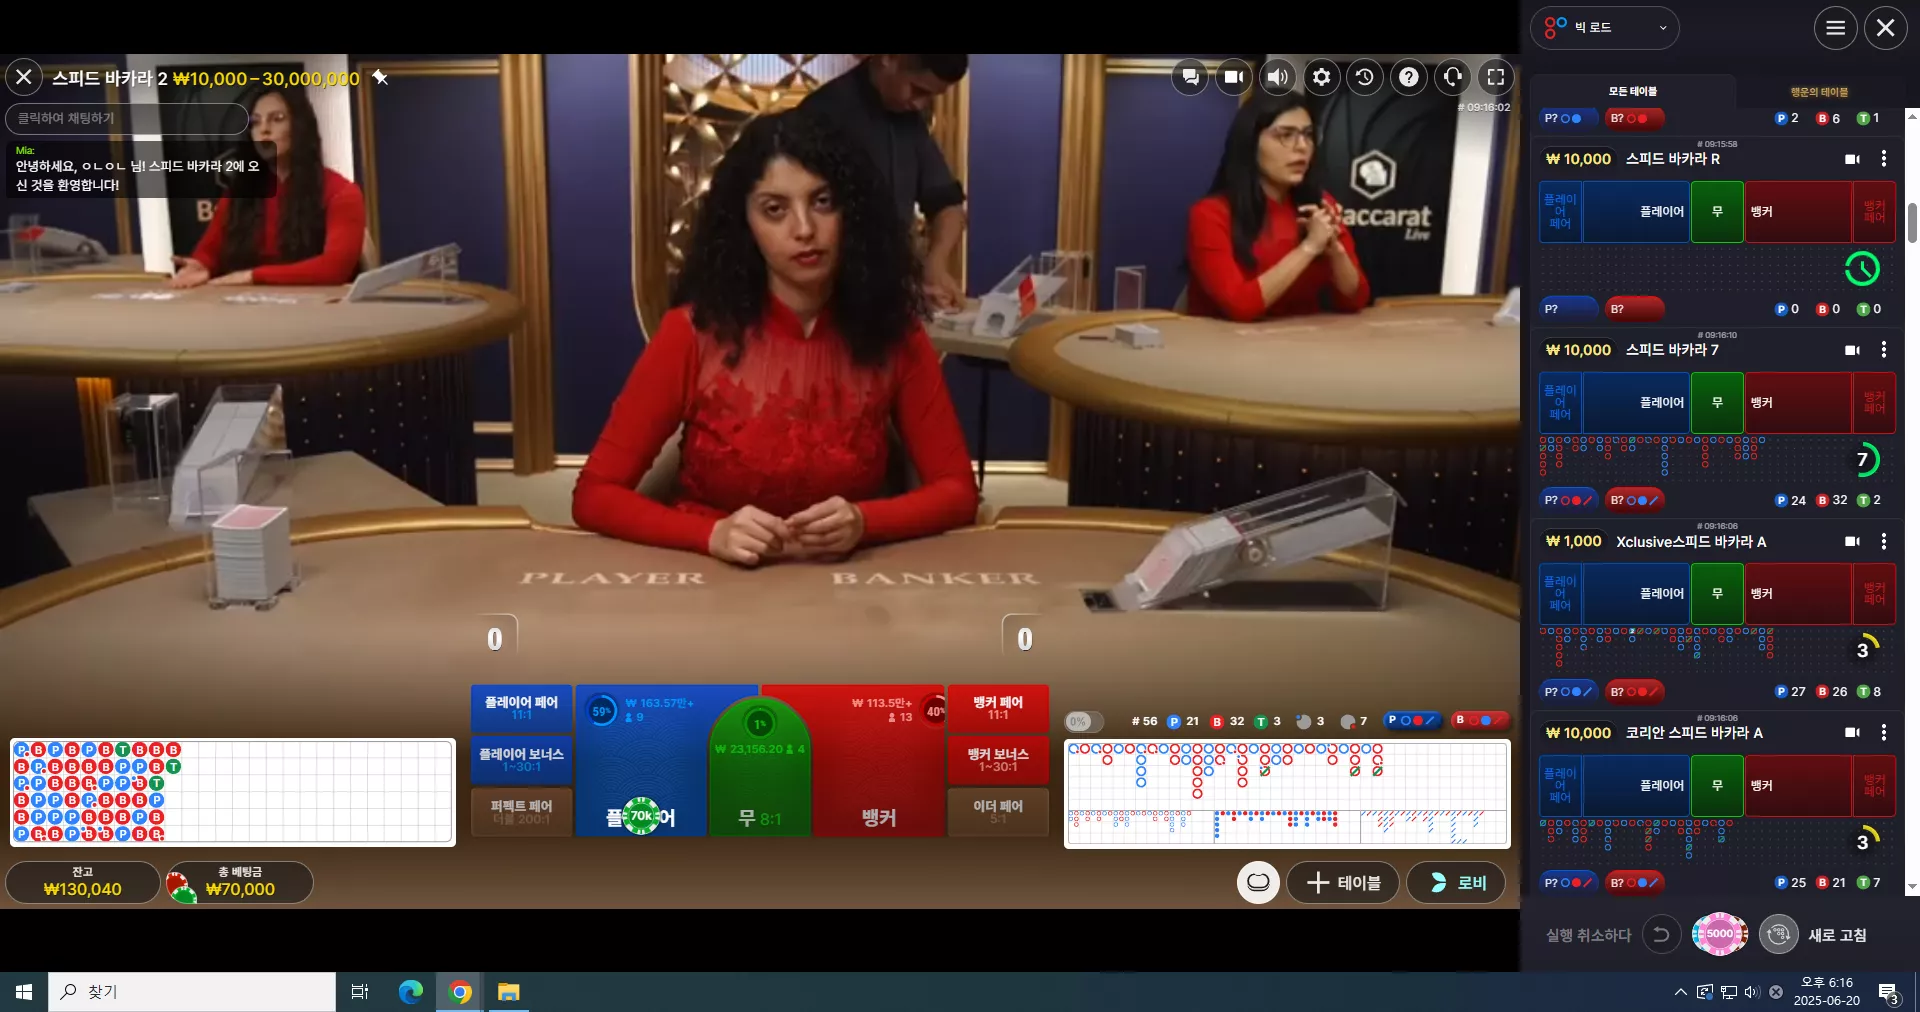
Task: Toggle B? prediction under 스피드 바카라 7
Action: (x=1635, y=500)
